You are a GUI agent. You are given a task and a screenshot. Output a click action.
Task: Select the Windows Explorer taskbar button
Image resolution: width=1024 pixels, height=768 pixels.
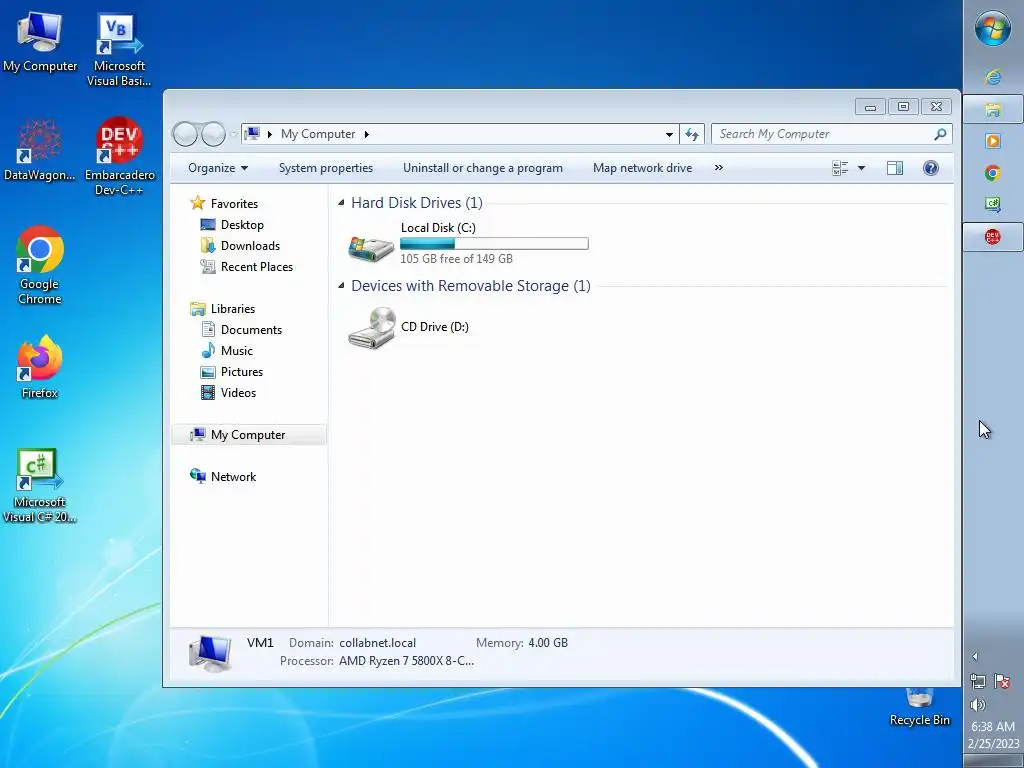pos(993,109)
